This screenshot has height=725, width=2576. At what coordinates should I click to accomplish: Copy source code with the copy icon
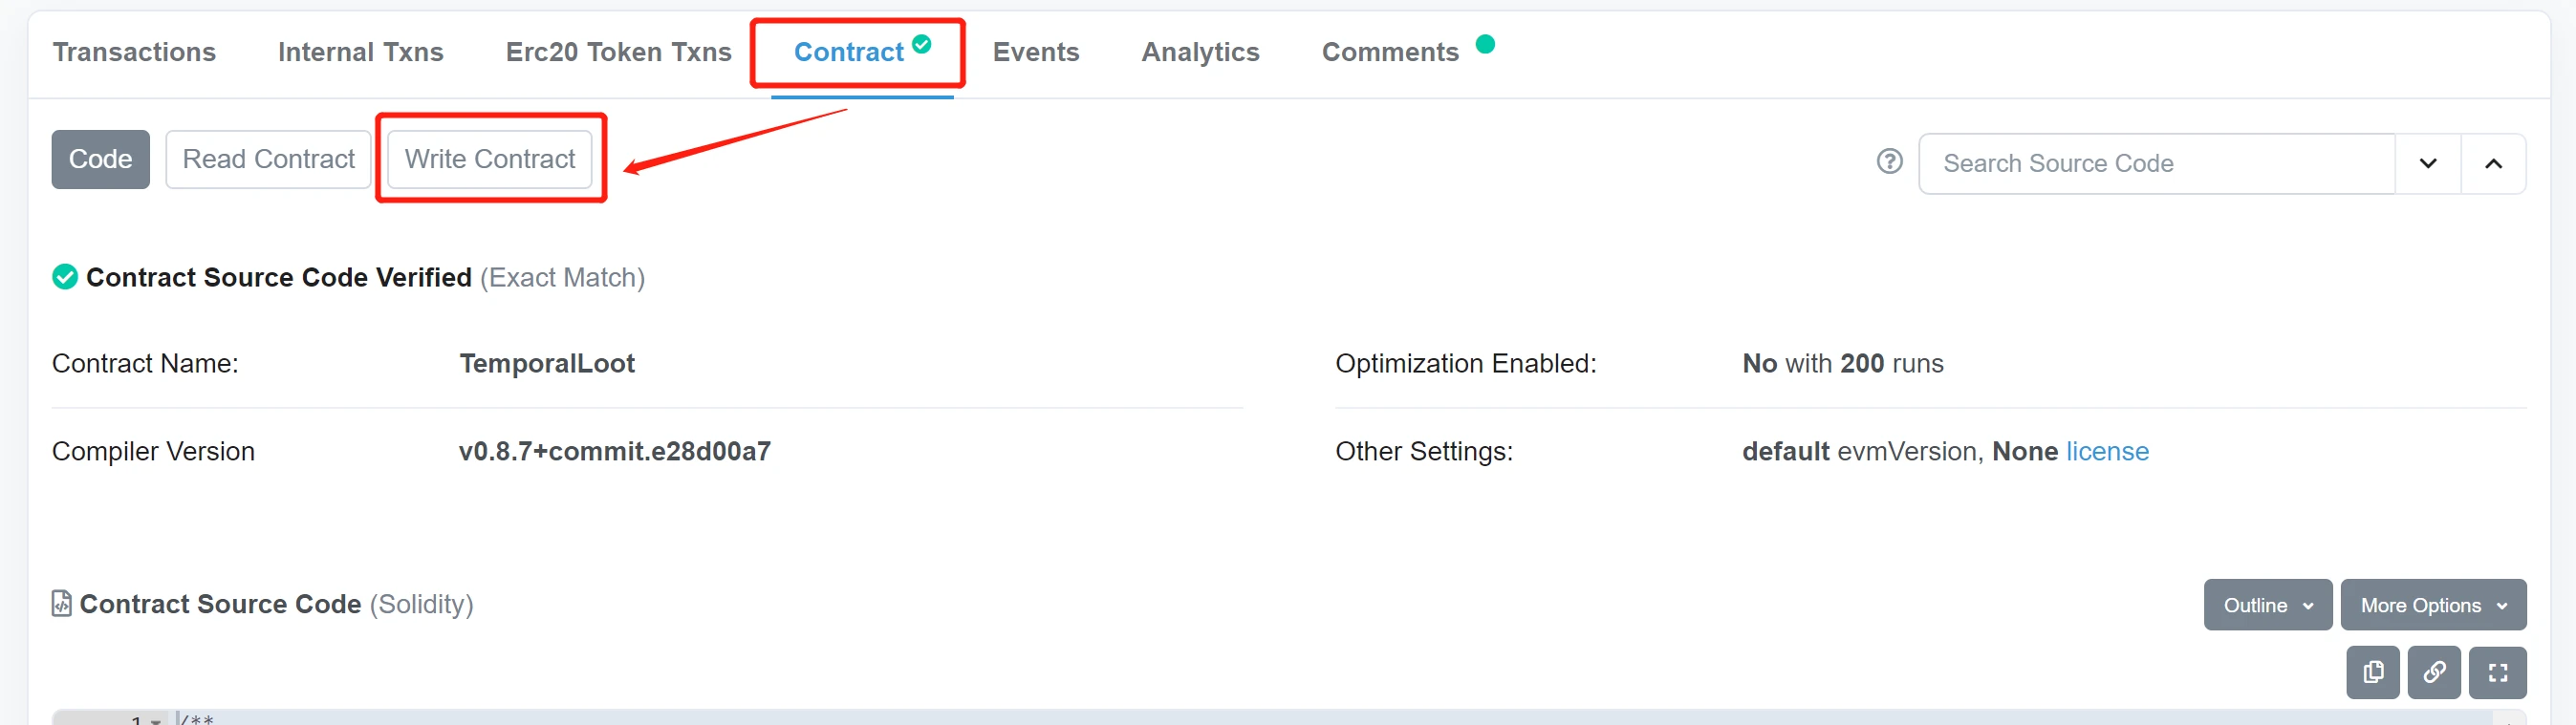click(x=2372, y=672)
